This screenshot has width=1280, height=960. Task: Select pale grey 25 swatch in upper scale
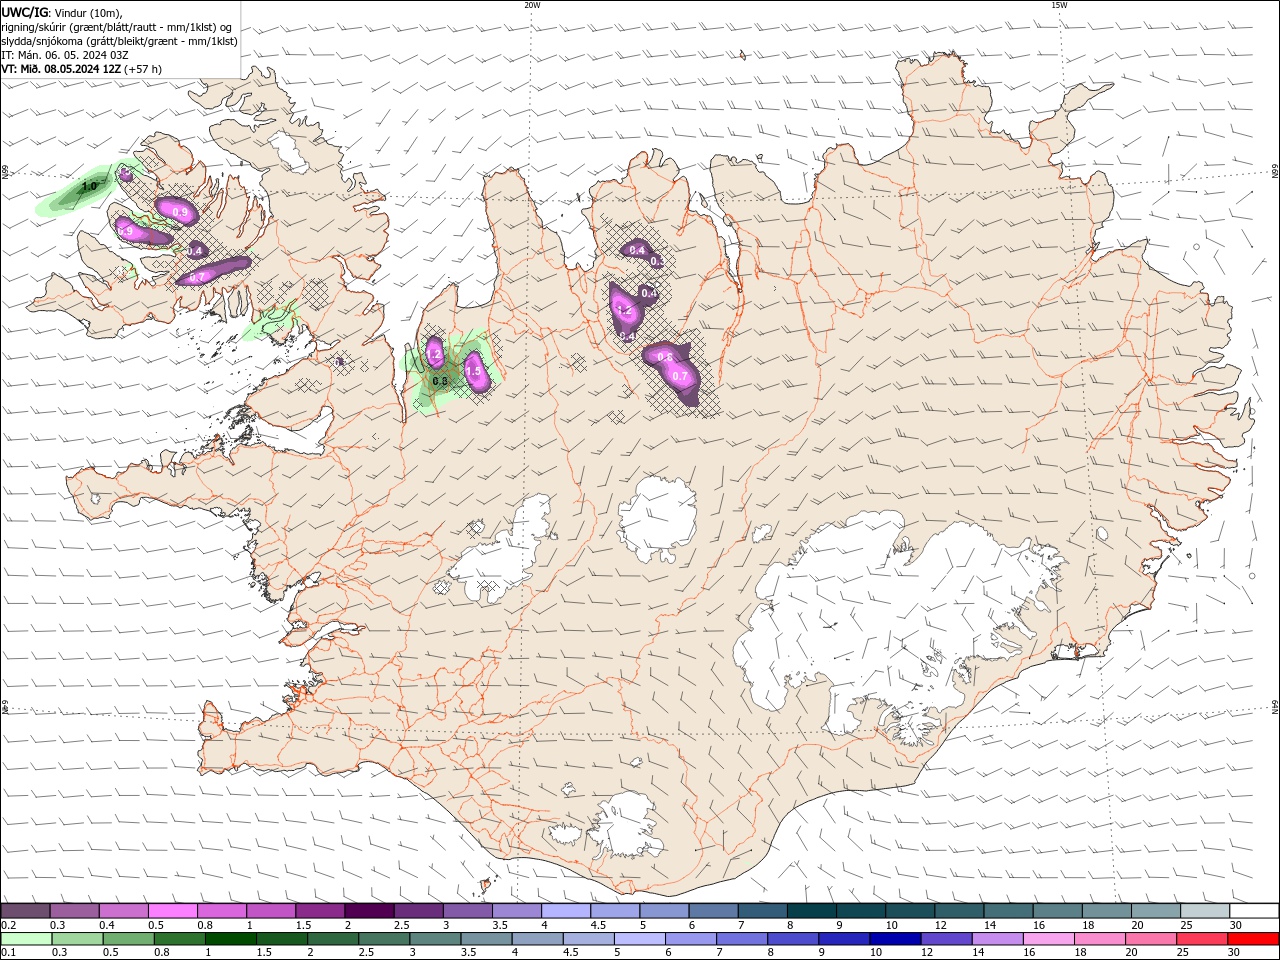pyautogui.click(x=1205, y=911)
